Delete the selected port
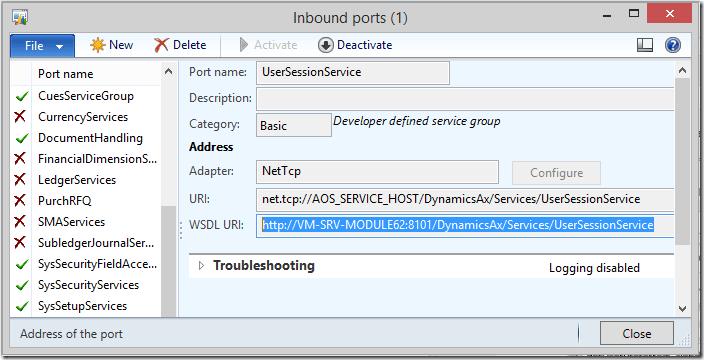Viewport: 704px width, 360px height. click(180, 45)
